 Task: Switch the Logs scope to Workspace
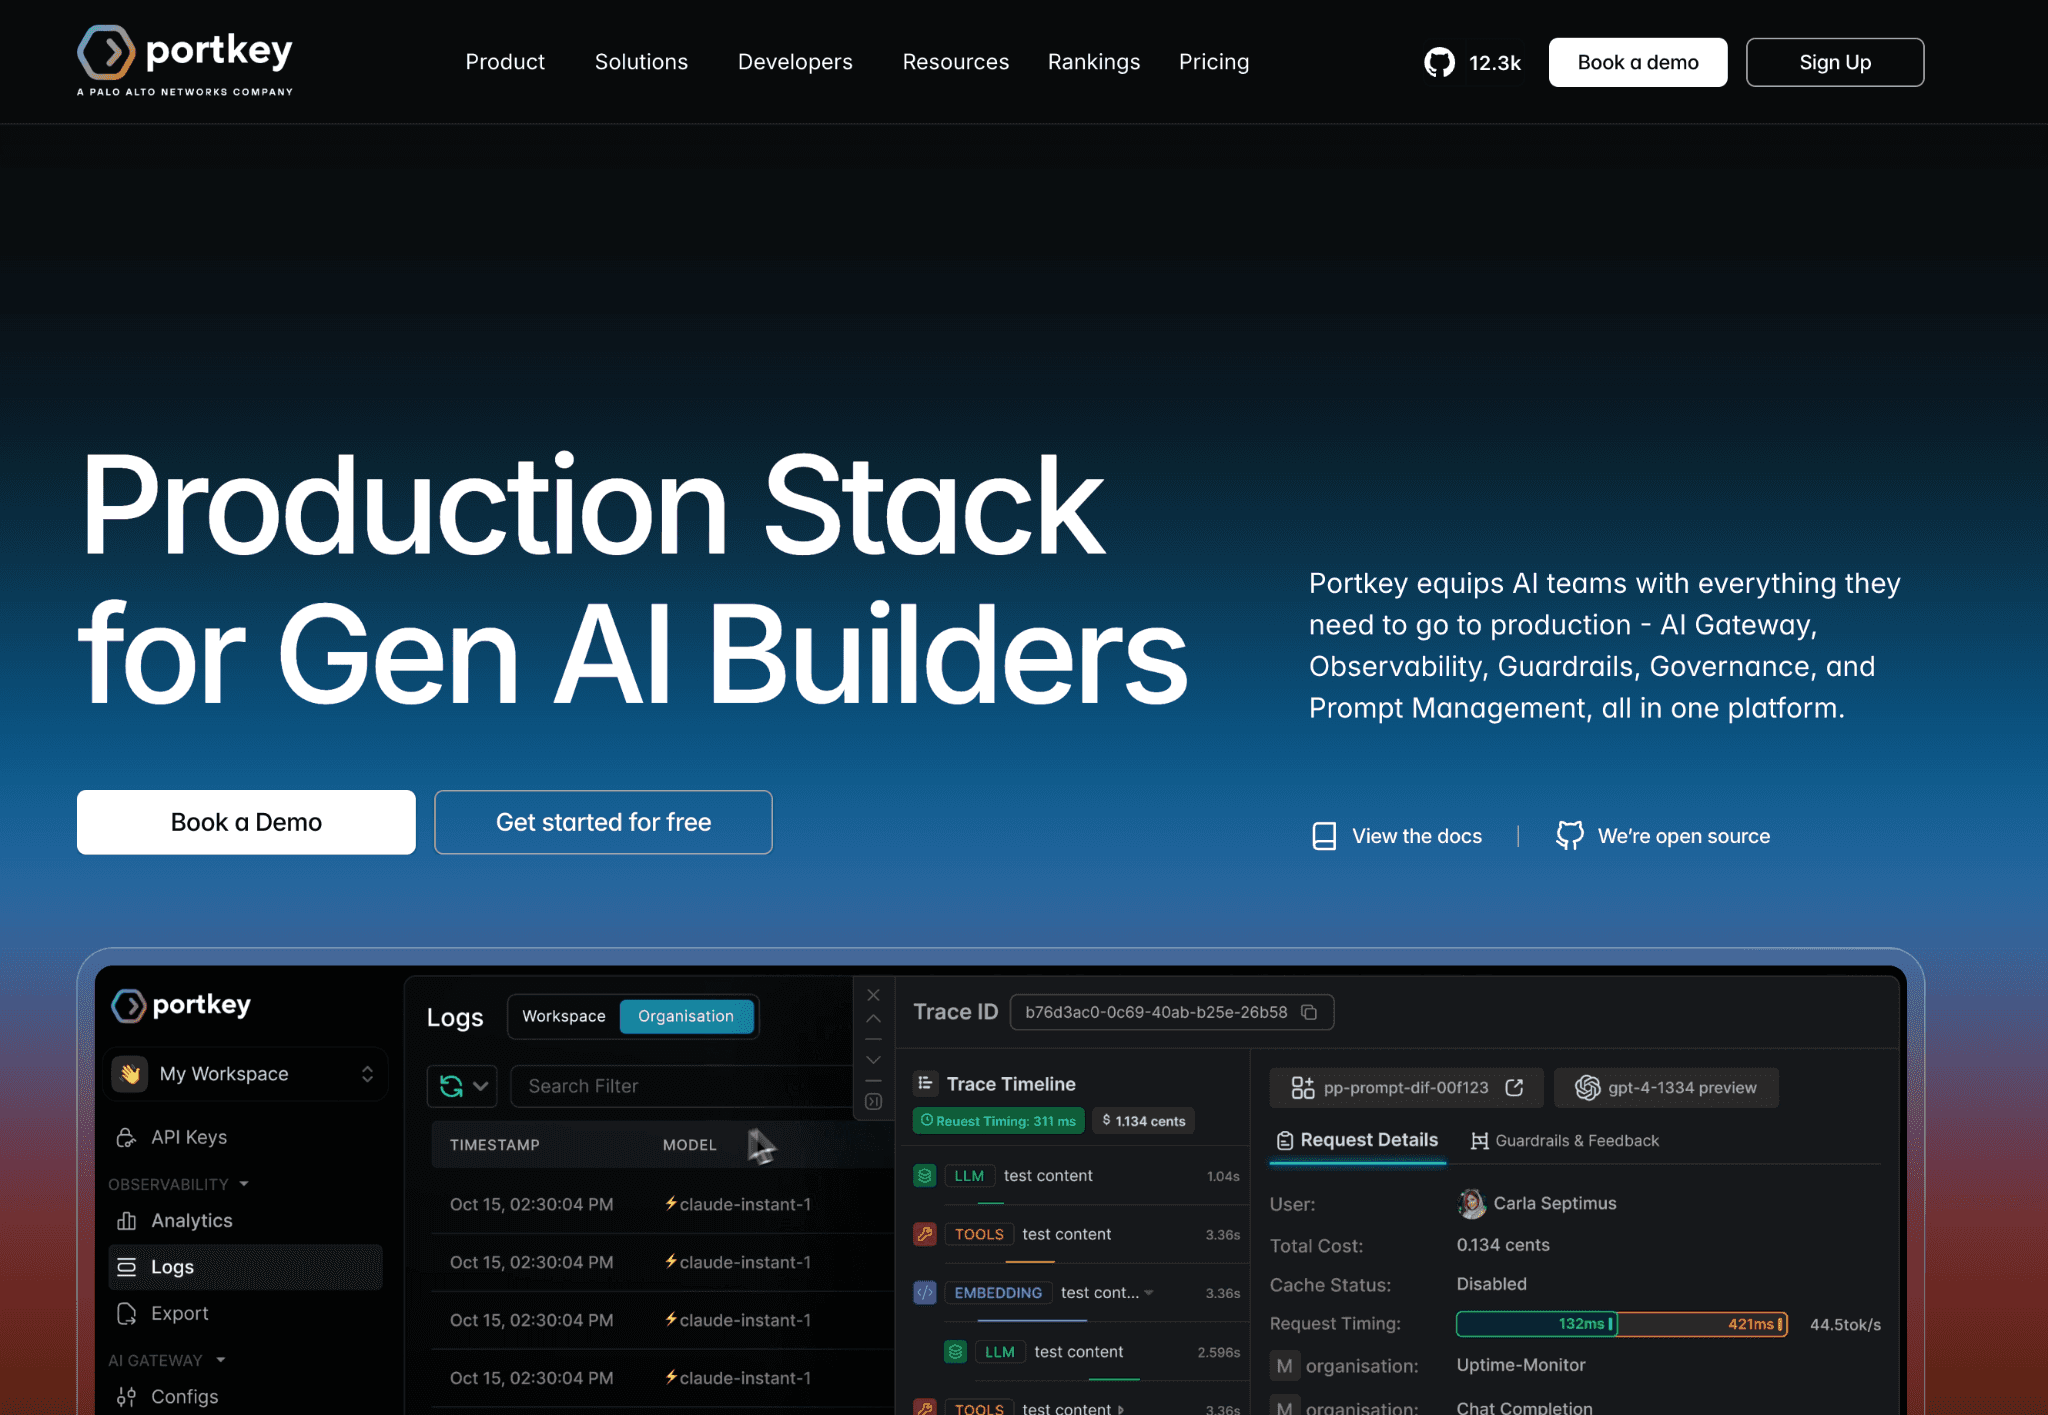[564, 1016]
